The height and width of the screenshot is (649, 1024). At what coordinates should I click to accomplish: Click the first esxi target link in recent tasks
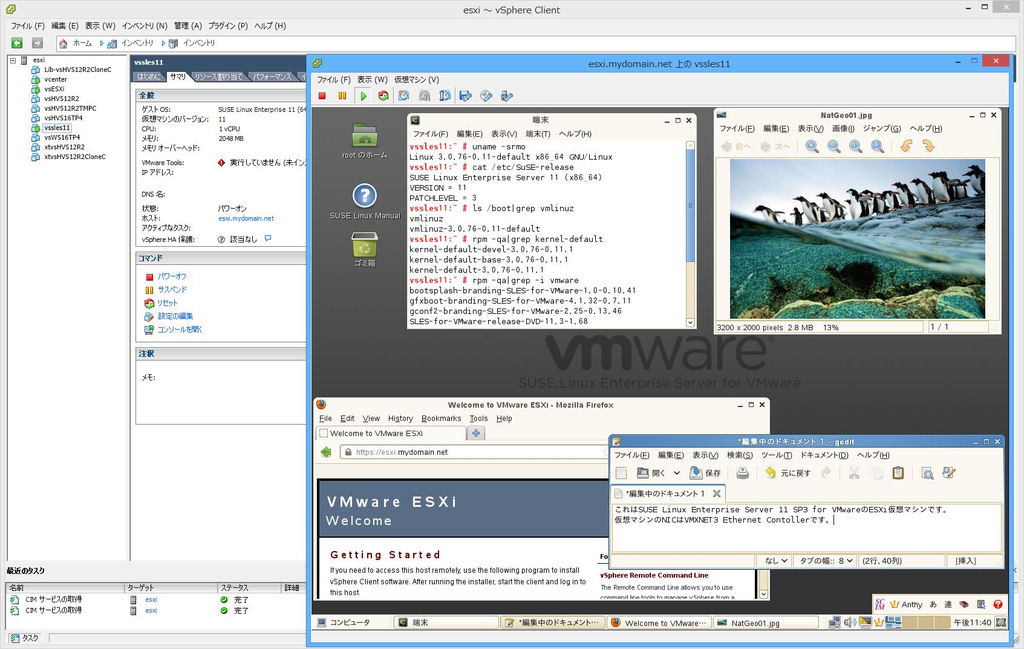(151, 599)
